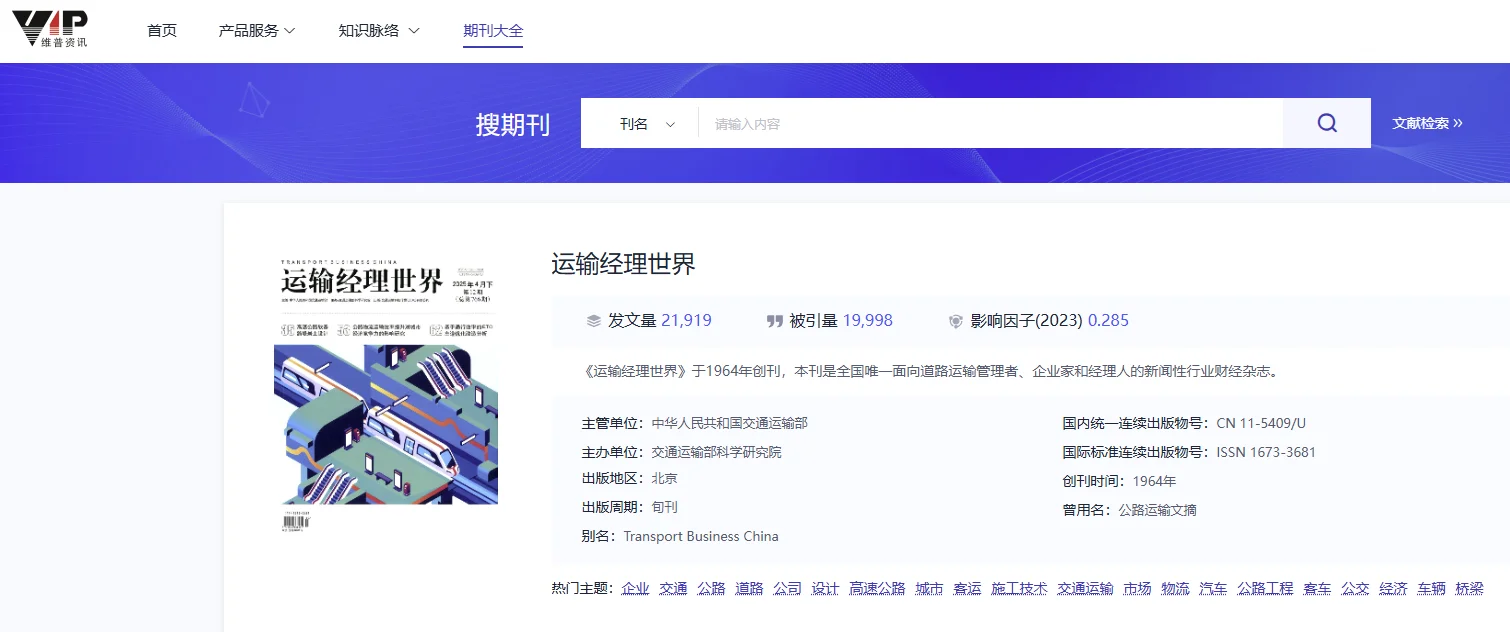
Task: Open the 交通运输 hot topic link
Action: point(1086,588)
